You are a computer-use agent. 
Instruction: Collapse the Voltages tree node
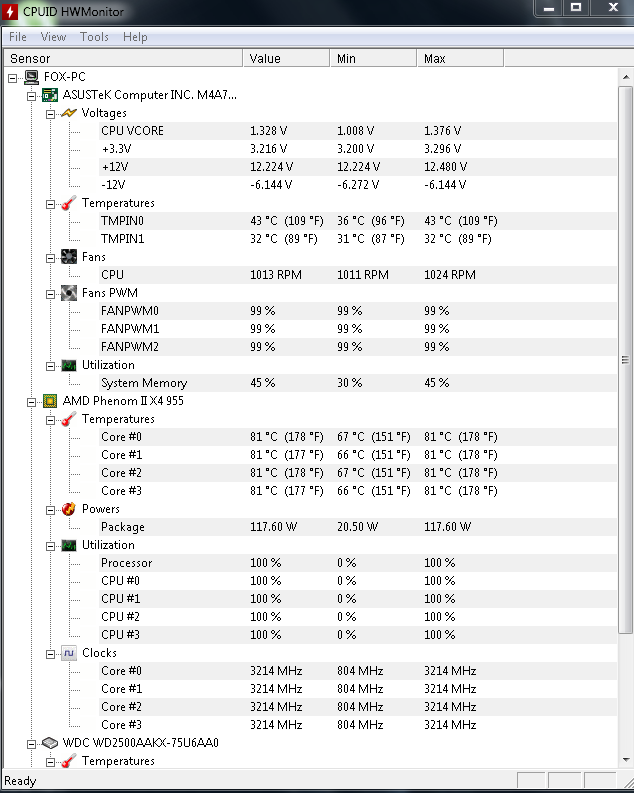pyautogui.click(x=50, y=113)
